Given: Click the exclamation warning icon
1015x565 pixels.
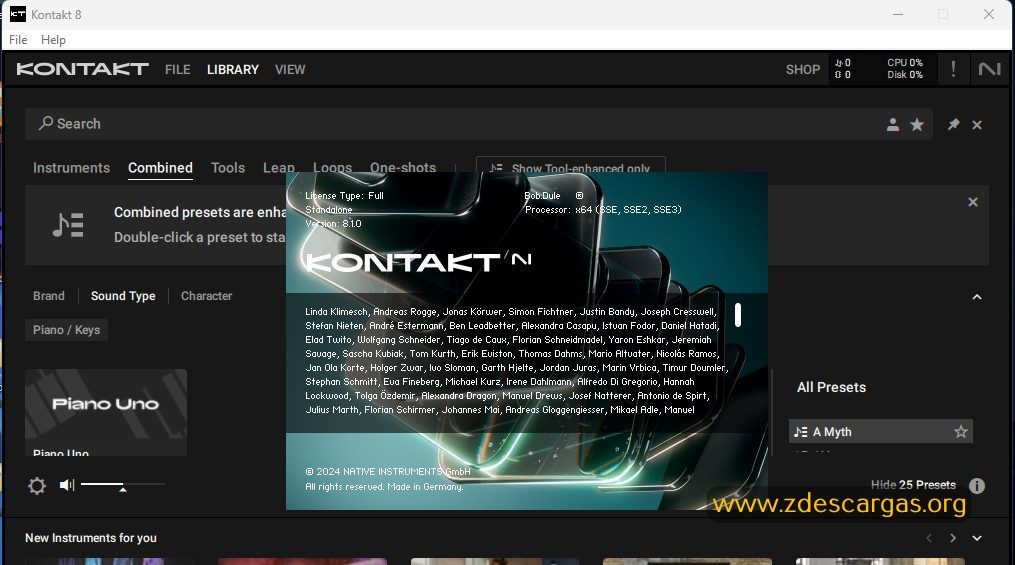Looking at the screenshot, I should click(x=953, y=69).
